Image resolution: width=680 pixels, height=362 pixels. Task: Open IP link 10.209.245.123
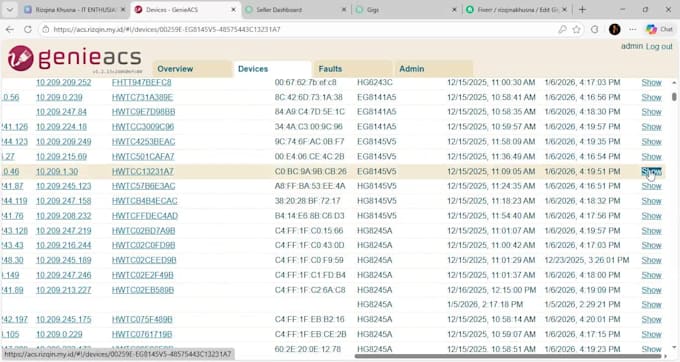64,186
